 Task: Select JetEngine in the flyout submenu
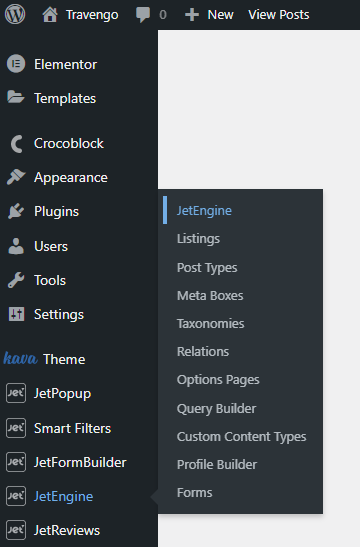pyautogui.click(x=204, y=210)
